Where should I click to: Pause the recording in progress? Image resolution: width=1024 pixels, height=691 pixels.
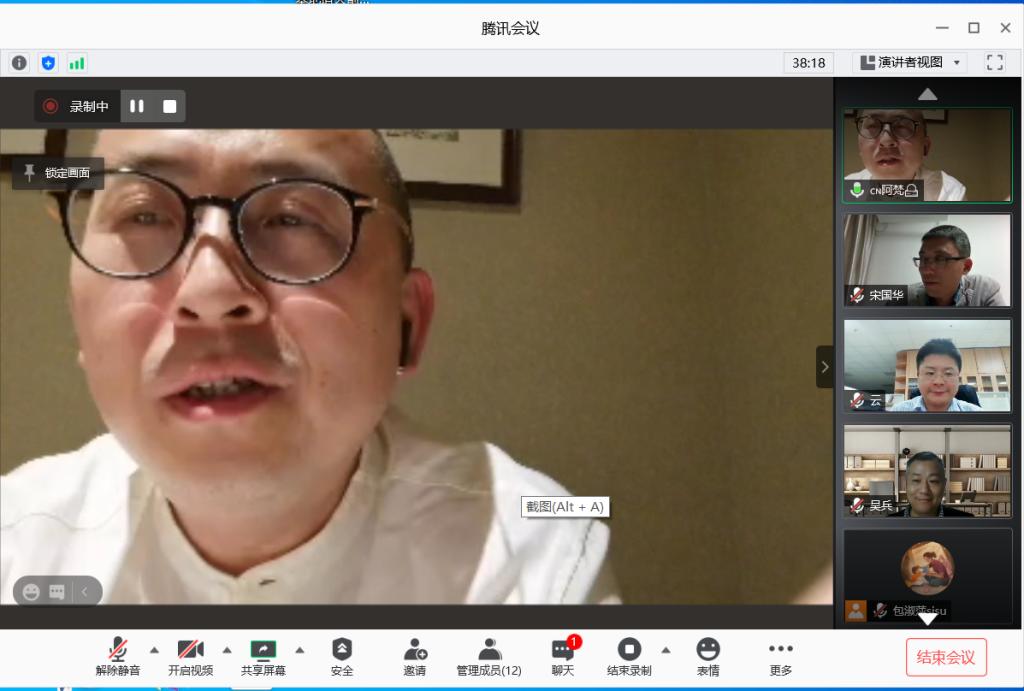(137, 106)
